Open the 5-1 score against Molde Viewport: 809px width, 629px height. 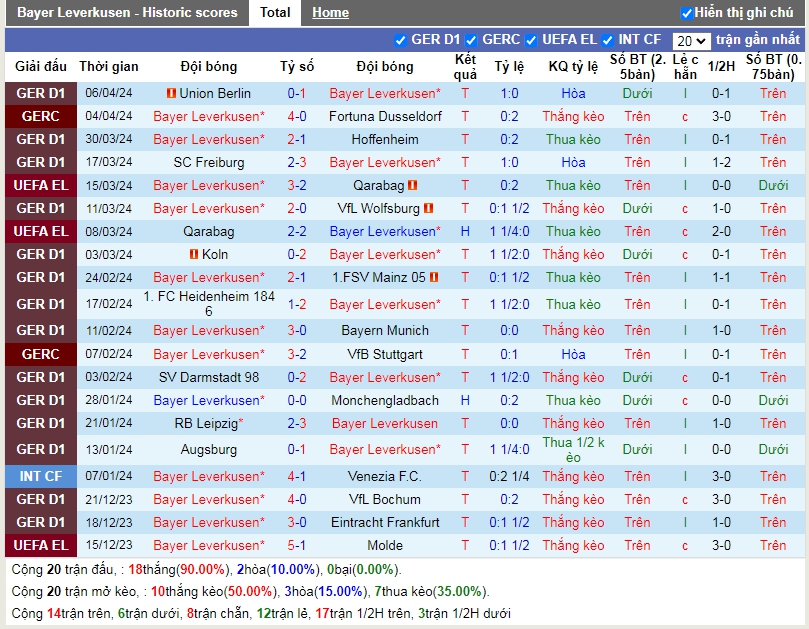click(297, 545)
